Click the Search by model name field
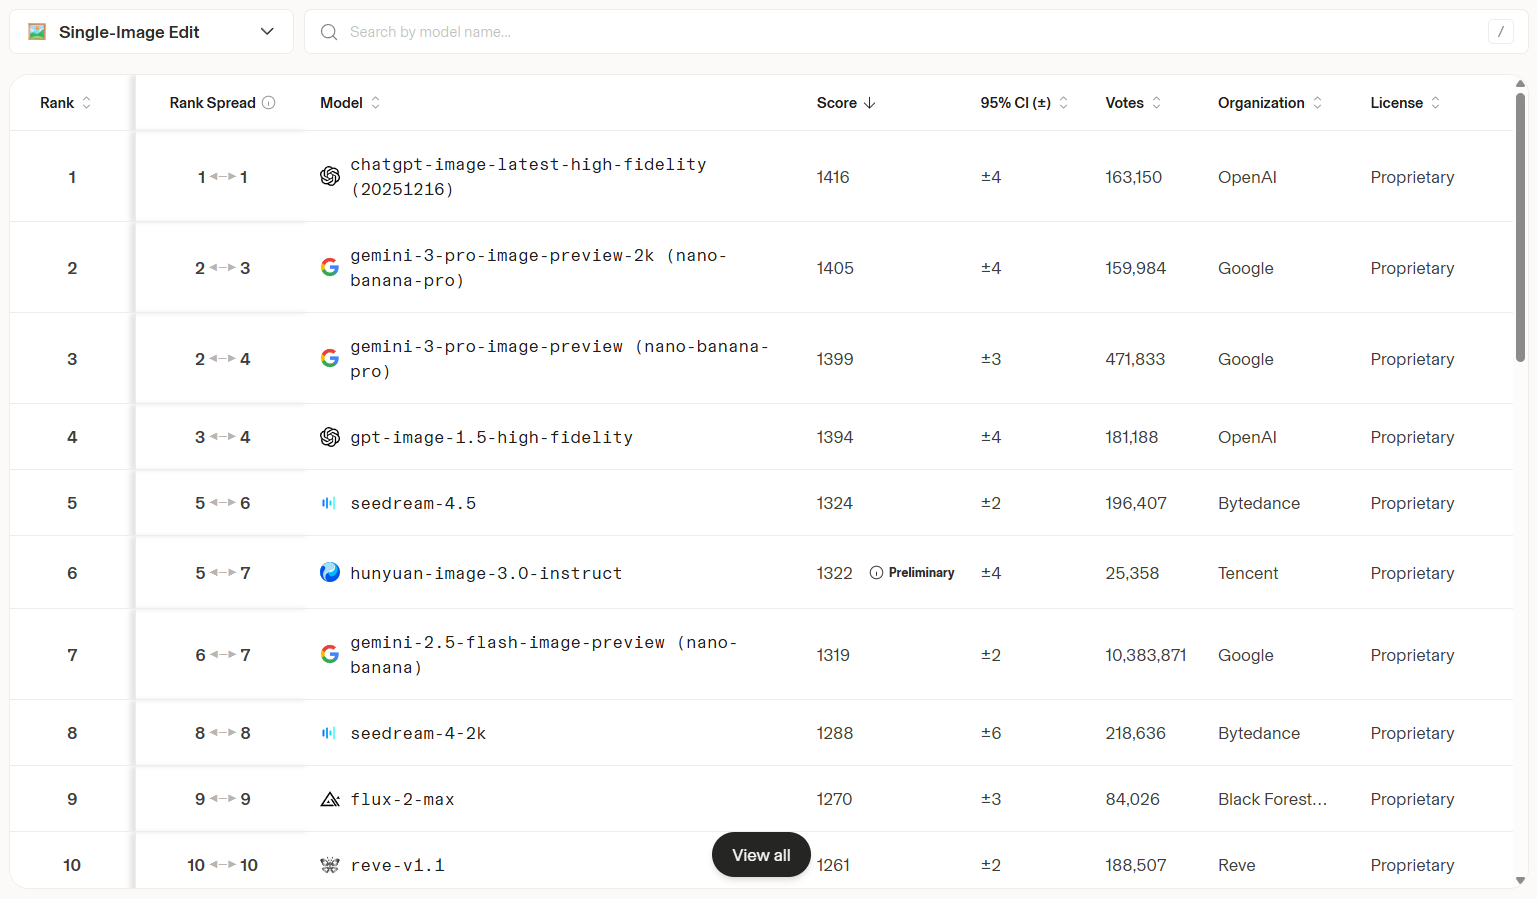The height and width of the screenshot is (899, 1537). click(900, 32)
